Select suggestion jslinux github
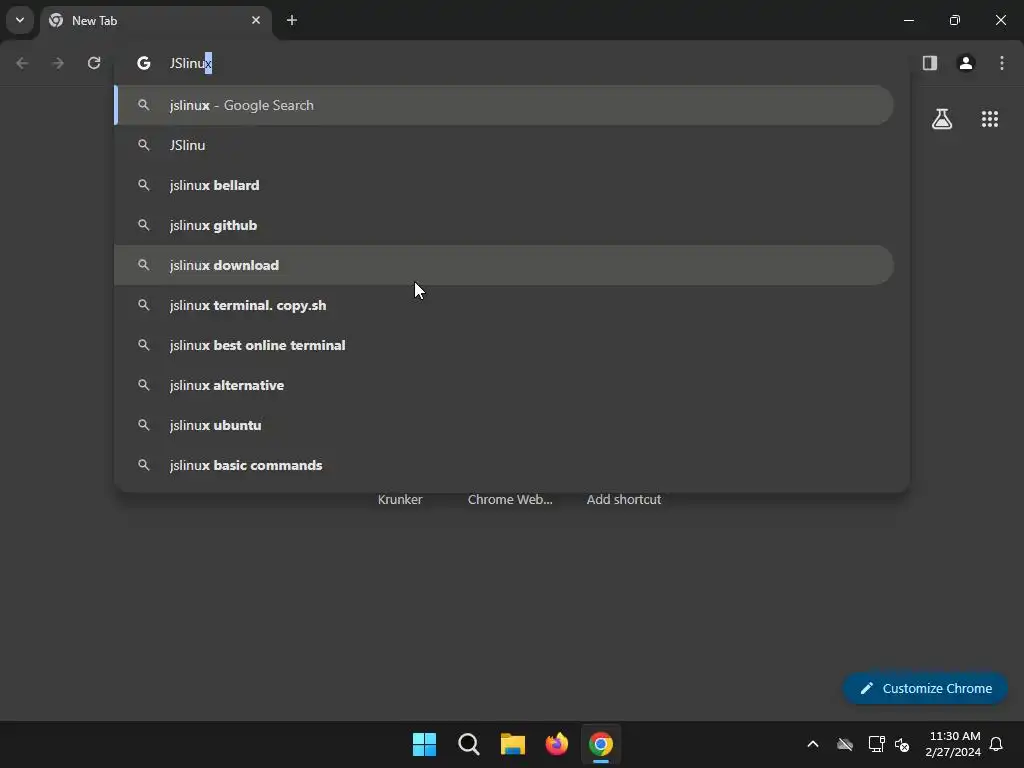Viewport: 1024px width, 768px height. pyautogui.click(x=504, y=225)
